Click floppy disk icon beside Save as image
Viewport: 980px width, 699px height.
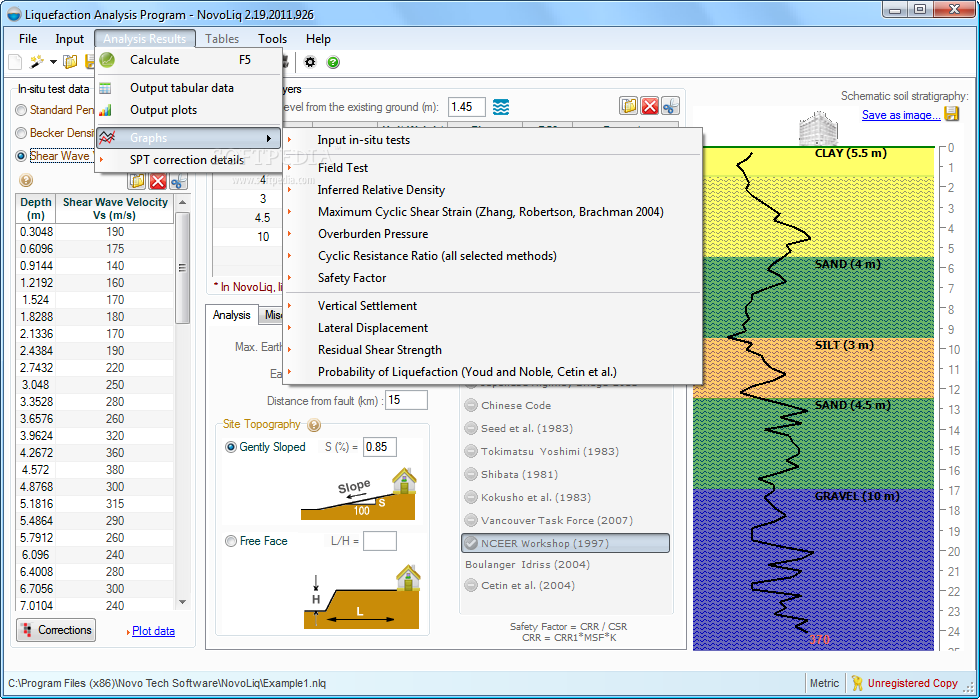pyautogui.click(x=951, y=114)
